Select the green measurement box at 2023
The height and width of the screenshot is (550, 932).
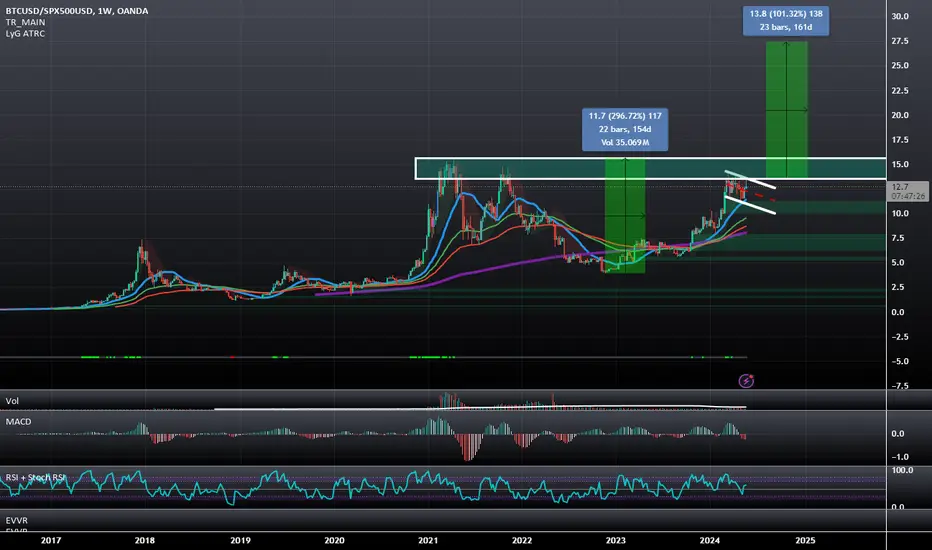click(625, 216)
